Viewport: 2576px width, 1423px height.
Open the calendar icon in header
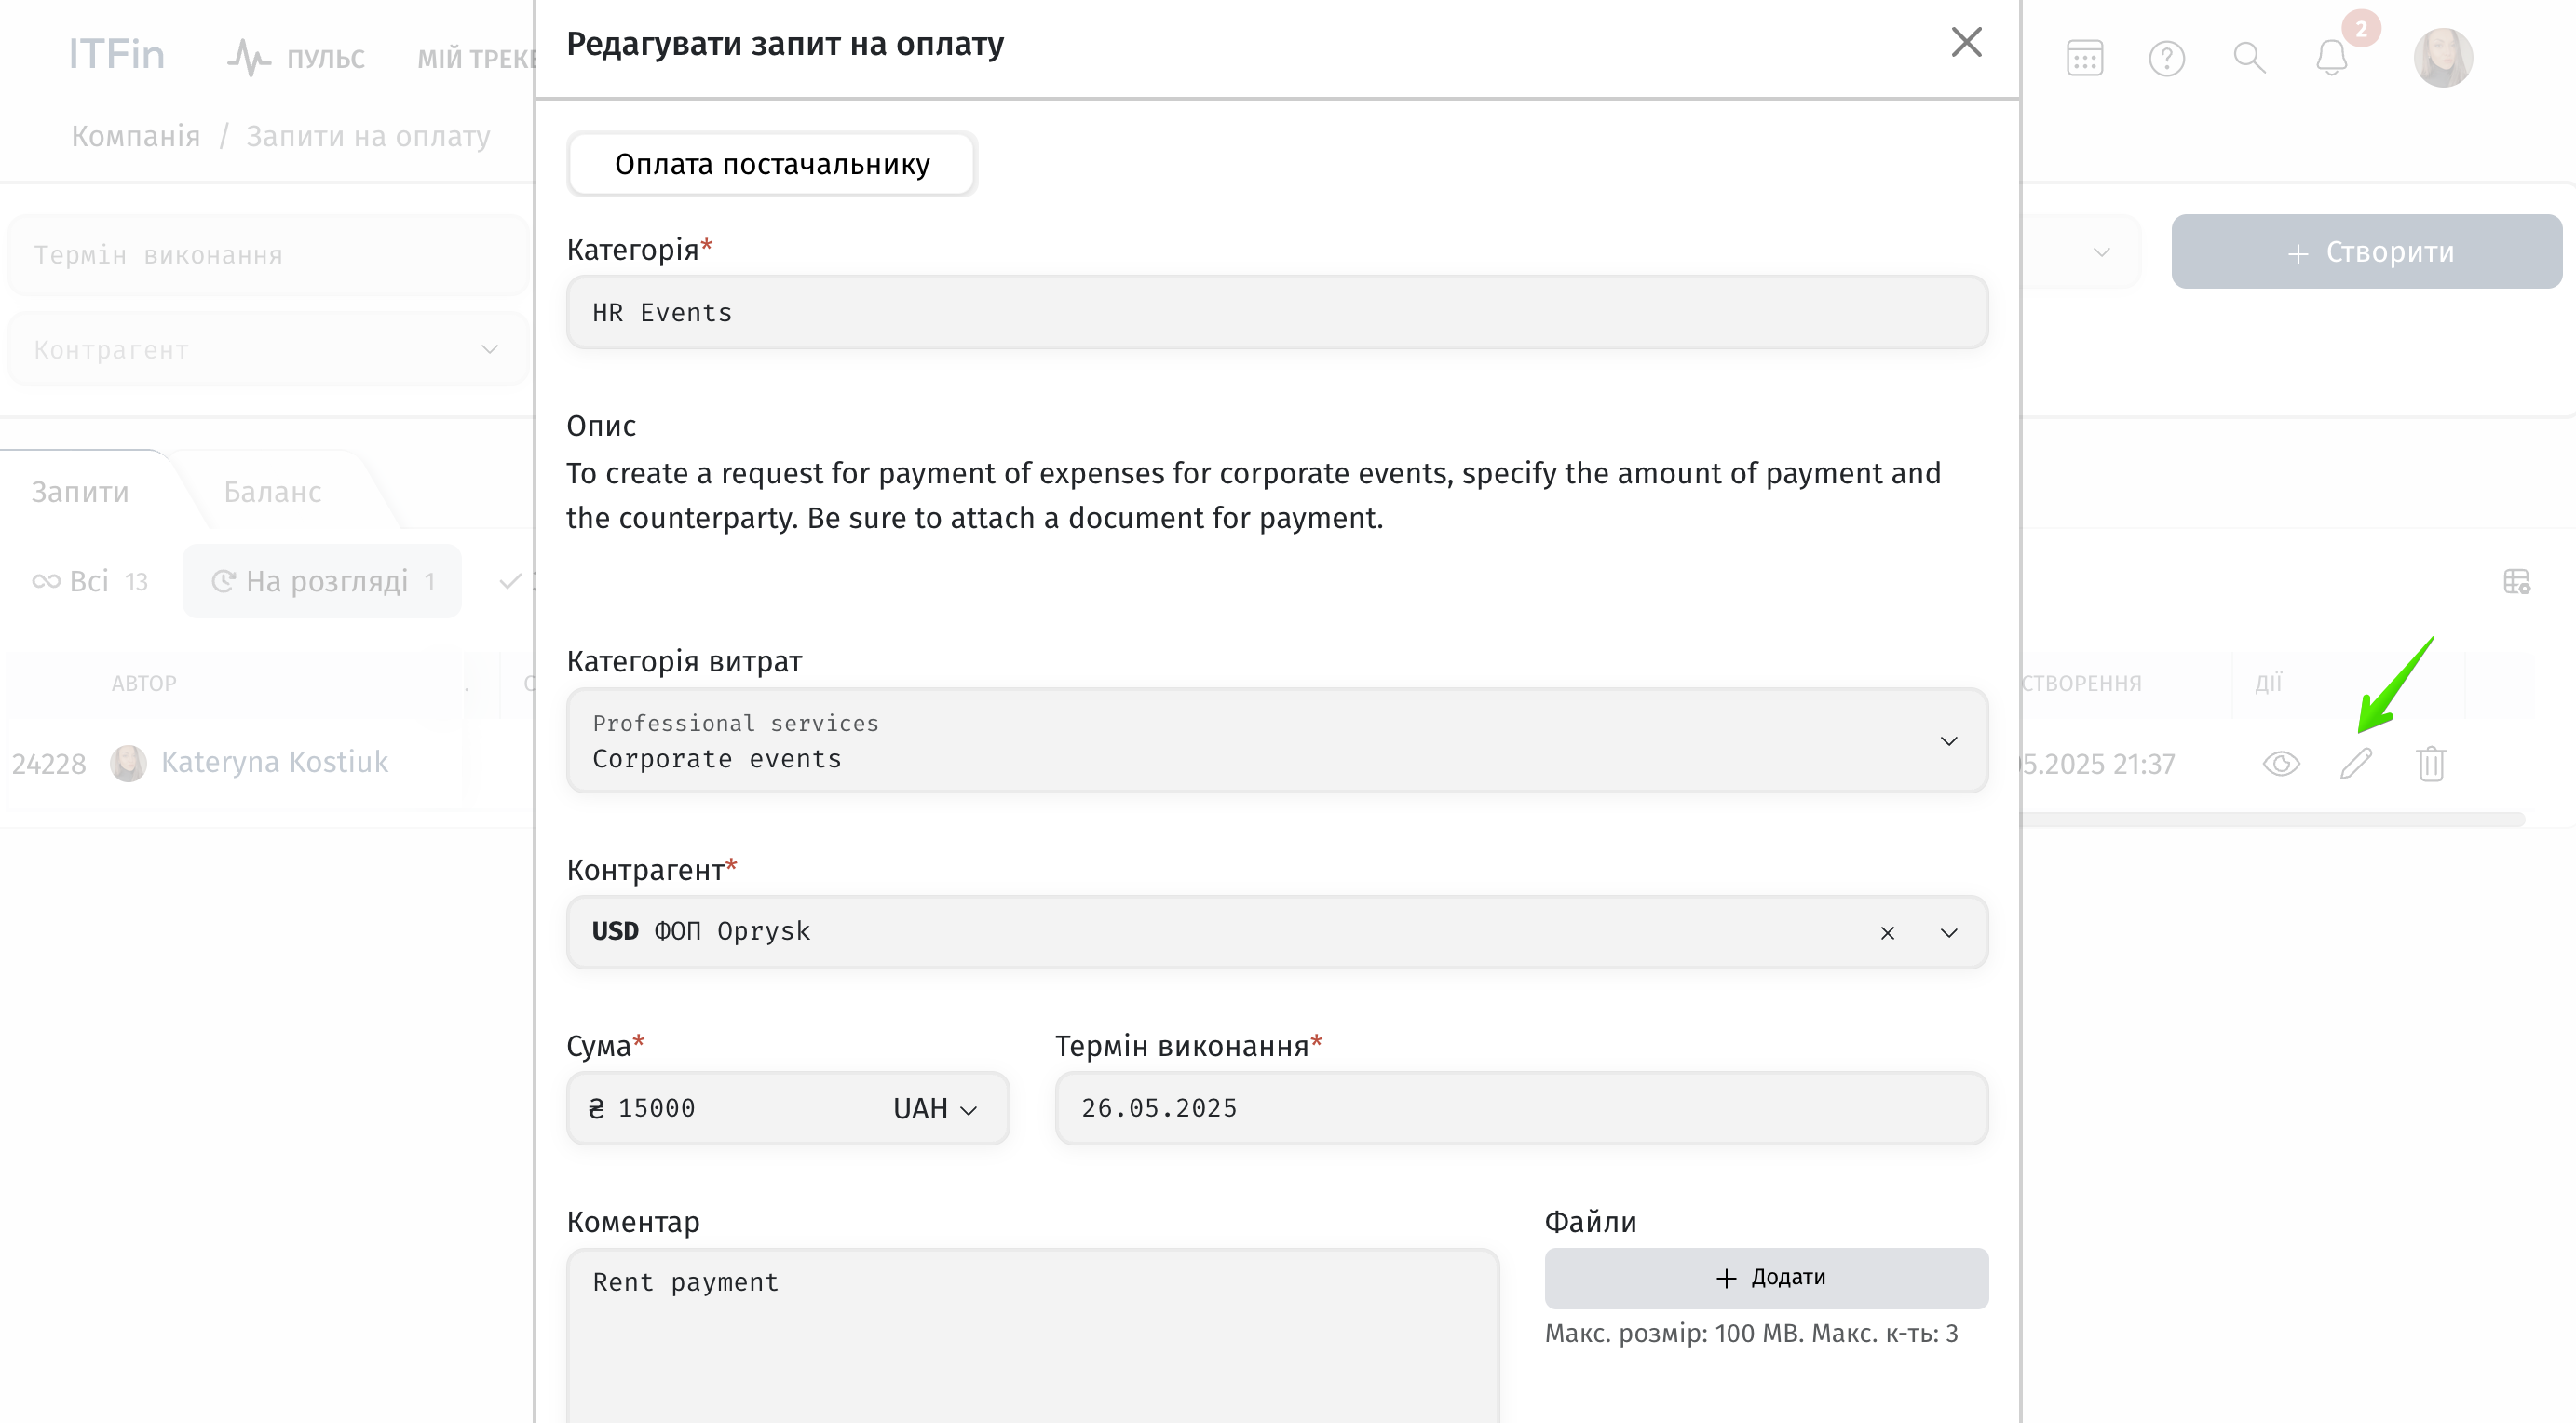point(2085,58)
